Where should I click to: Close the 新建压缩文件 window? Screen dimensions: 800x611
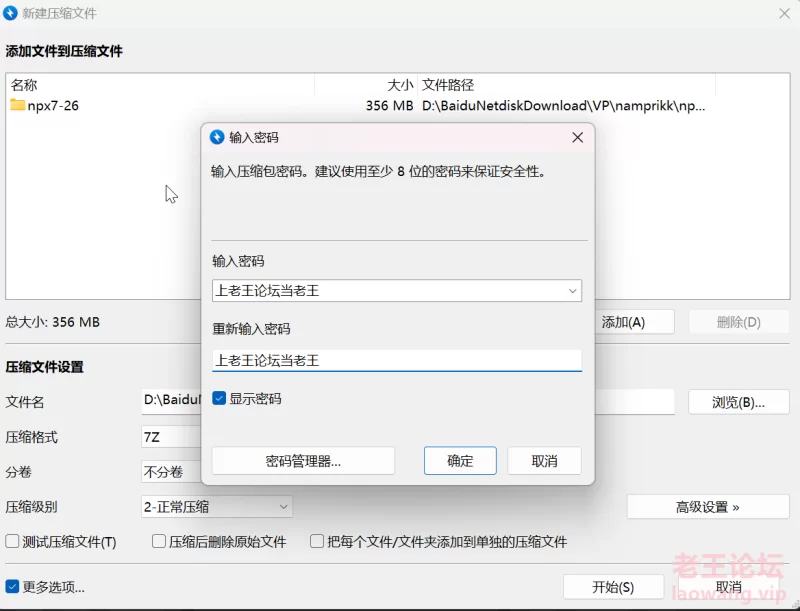785,13
